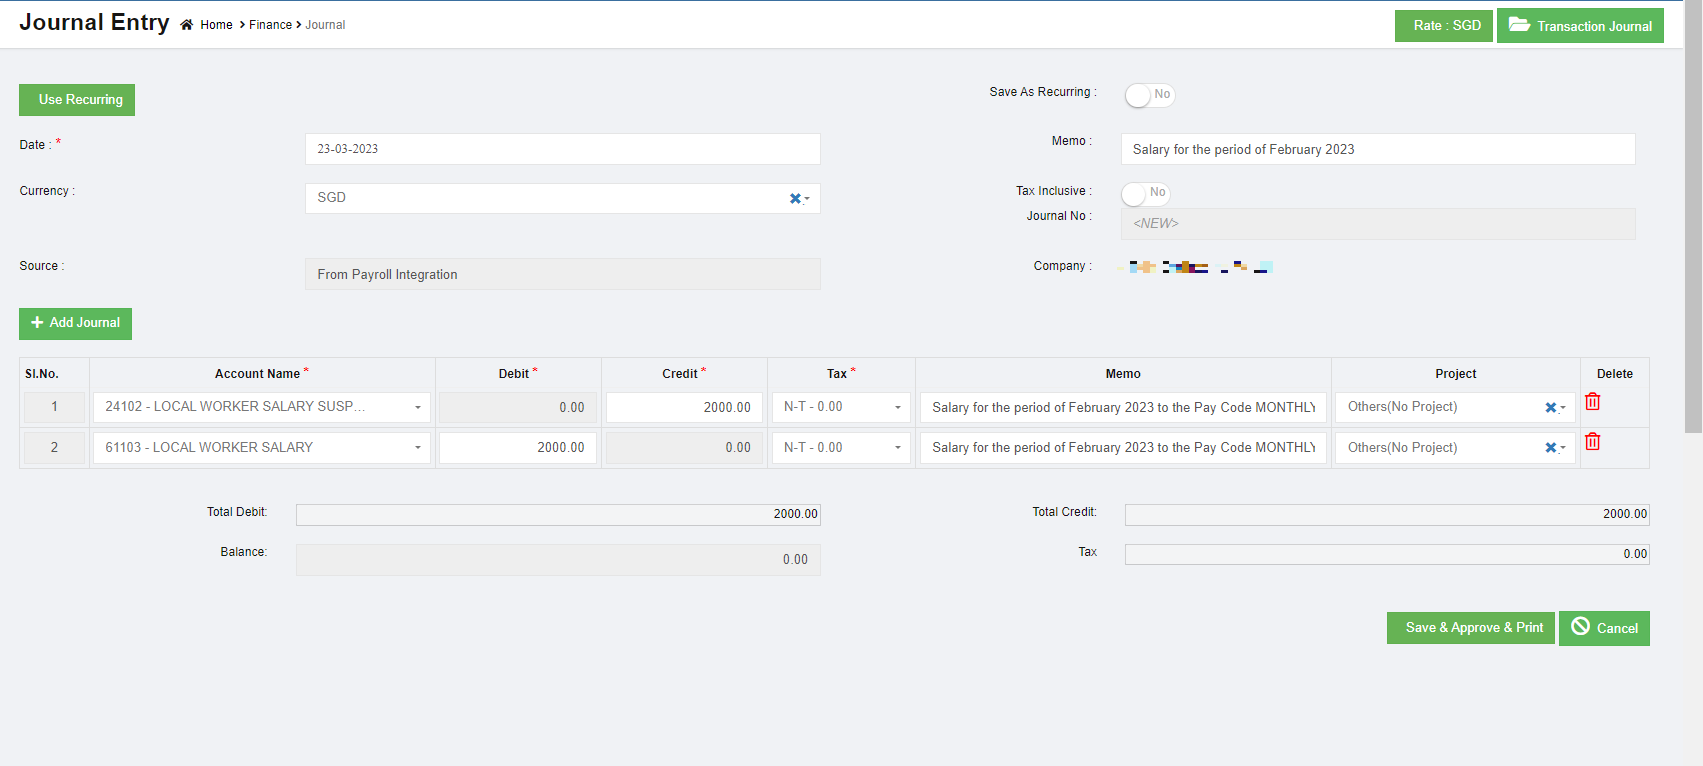Navigate to Home breadcrumb link
The height and width of the screenshot is (766, 1703).
tap(216, 25)
